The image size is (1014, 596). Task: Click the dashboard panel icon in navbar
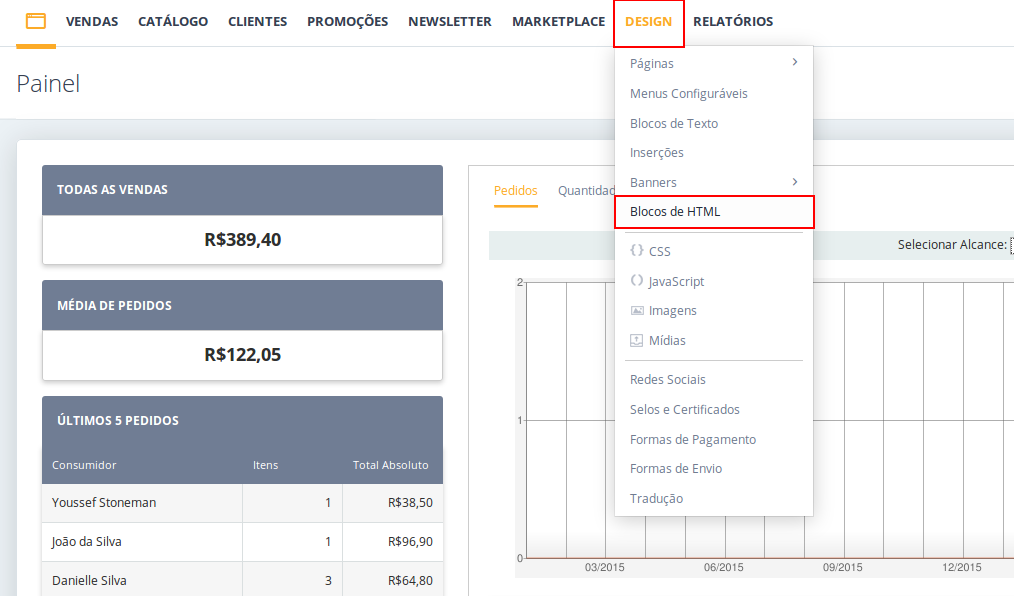point(36,21)
